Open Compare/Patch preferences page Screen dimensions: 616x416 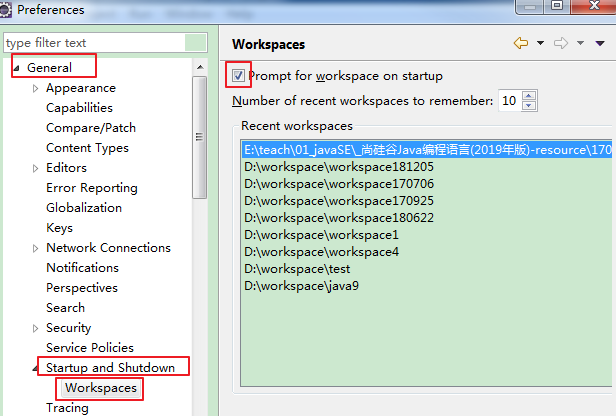(91, 128)
